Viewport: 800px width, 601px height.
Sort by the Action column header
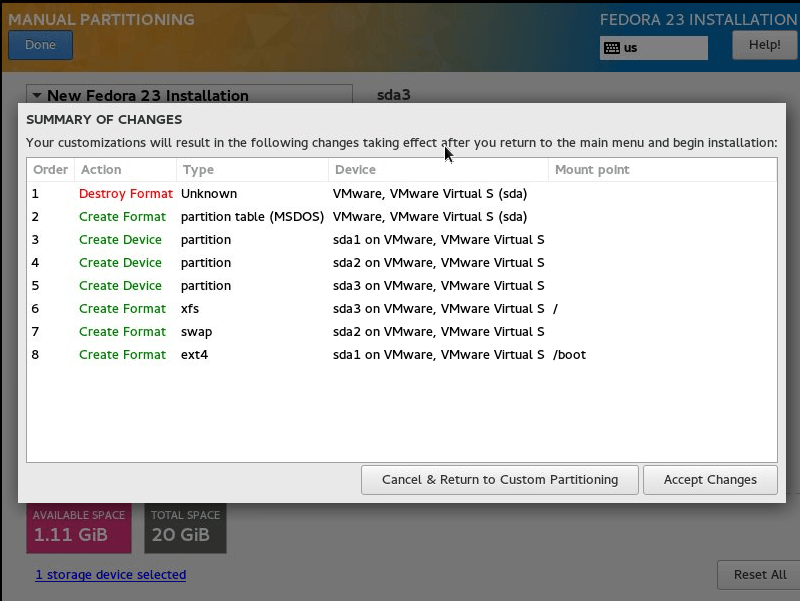coord(126,169)
